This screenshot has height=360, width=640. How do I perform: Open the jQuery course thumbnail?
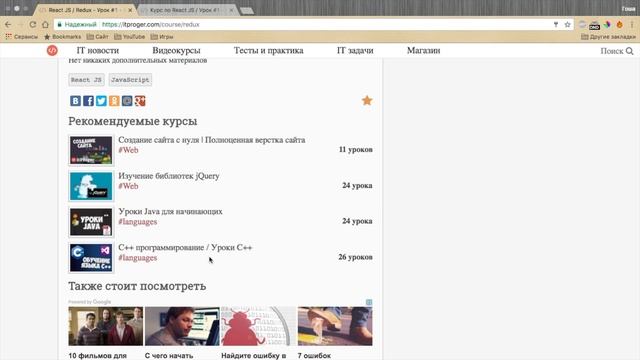tap(91, 186)
